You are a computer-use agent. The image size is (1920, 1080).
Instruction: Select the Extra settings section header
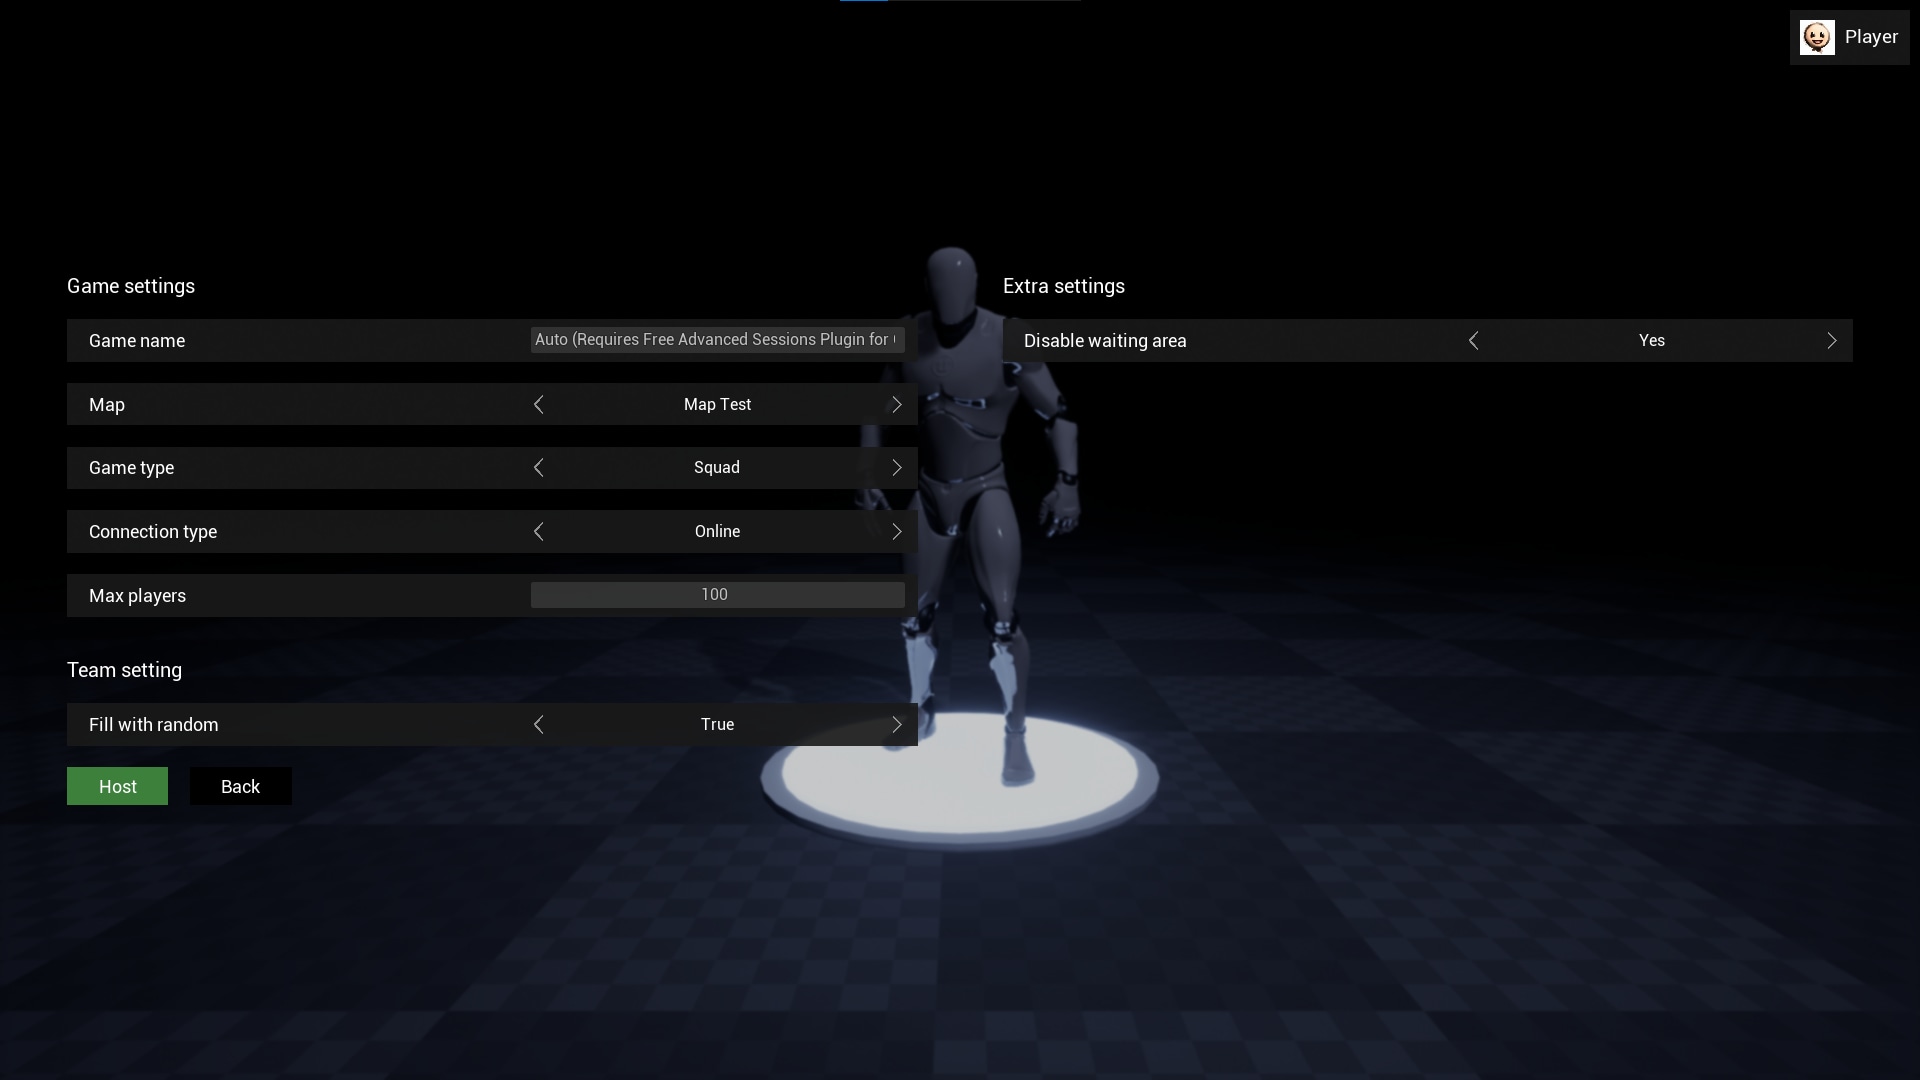[1063, 286]
